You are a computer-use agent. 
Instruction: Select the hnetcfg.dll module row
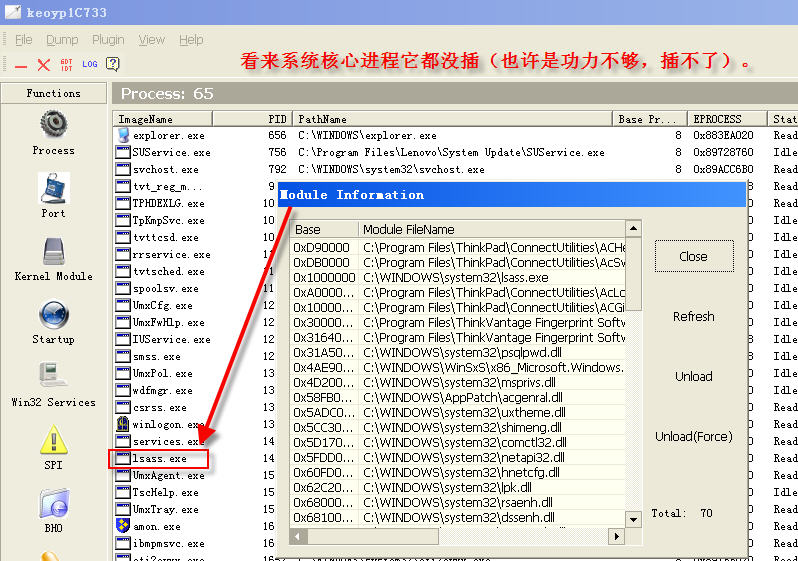click(x=458, y=472)
